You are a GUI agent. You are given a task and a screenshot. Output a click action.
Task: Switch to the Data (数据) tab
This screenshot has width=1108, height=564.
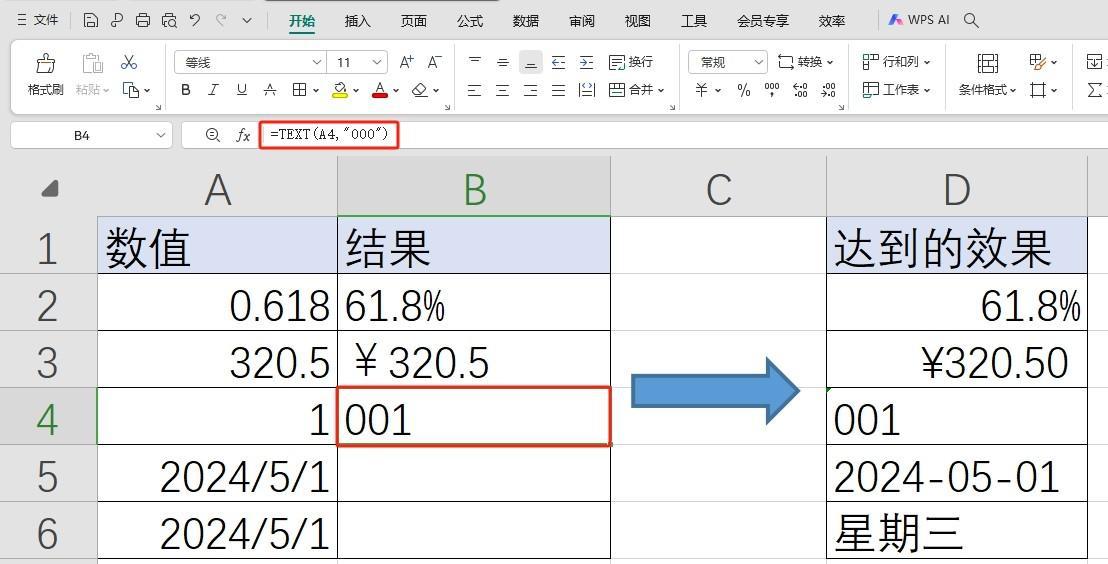point(526,21)
